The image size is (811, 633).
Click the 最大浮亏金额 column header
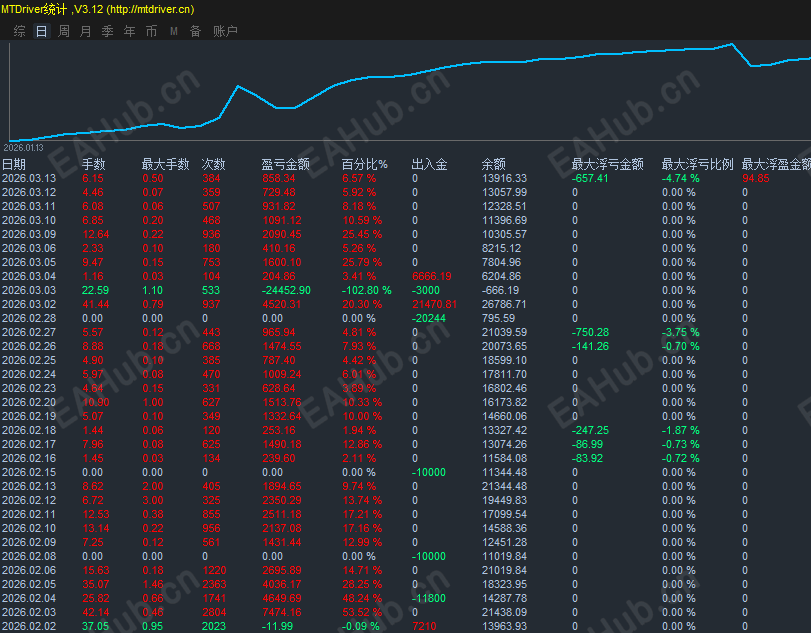point(608,164)
